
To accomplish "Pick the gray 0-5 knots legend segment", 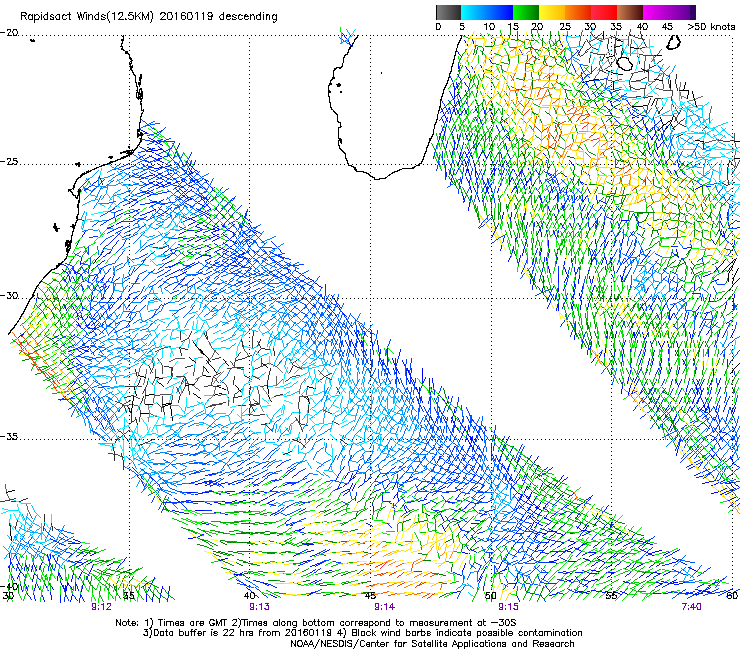I will point(448,12).
